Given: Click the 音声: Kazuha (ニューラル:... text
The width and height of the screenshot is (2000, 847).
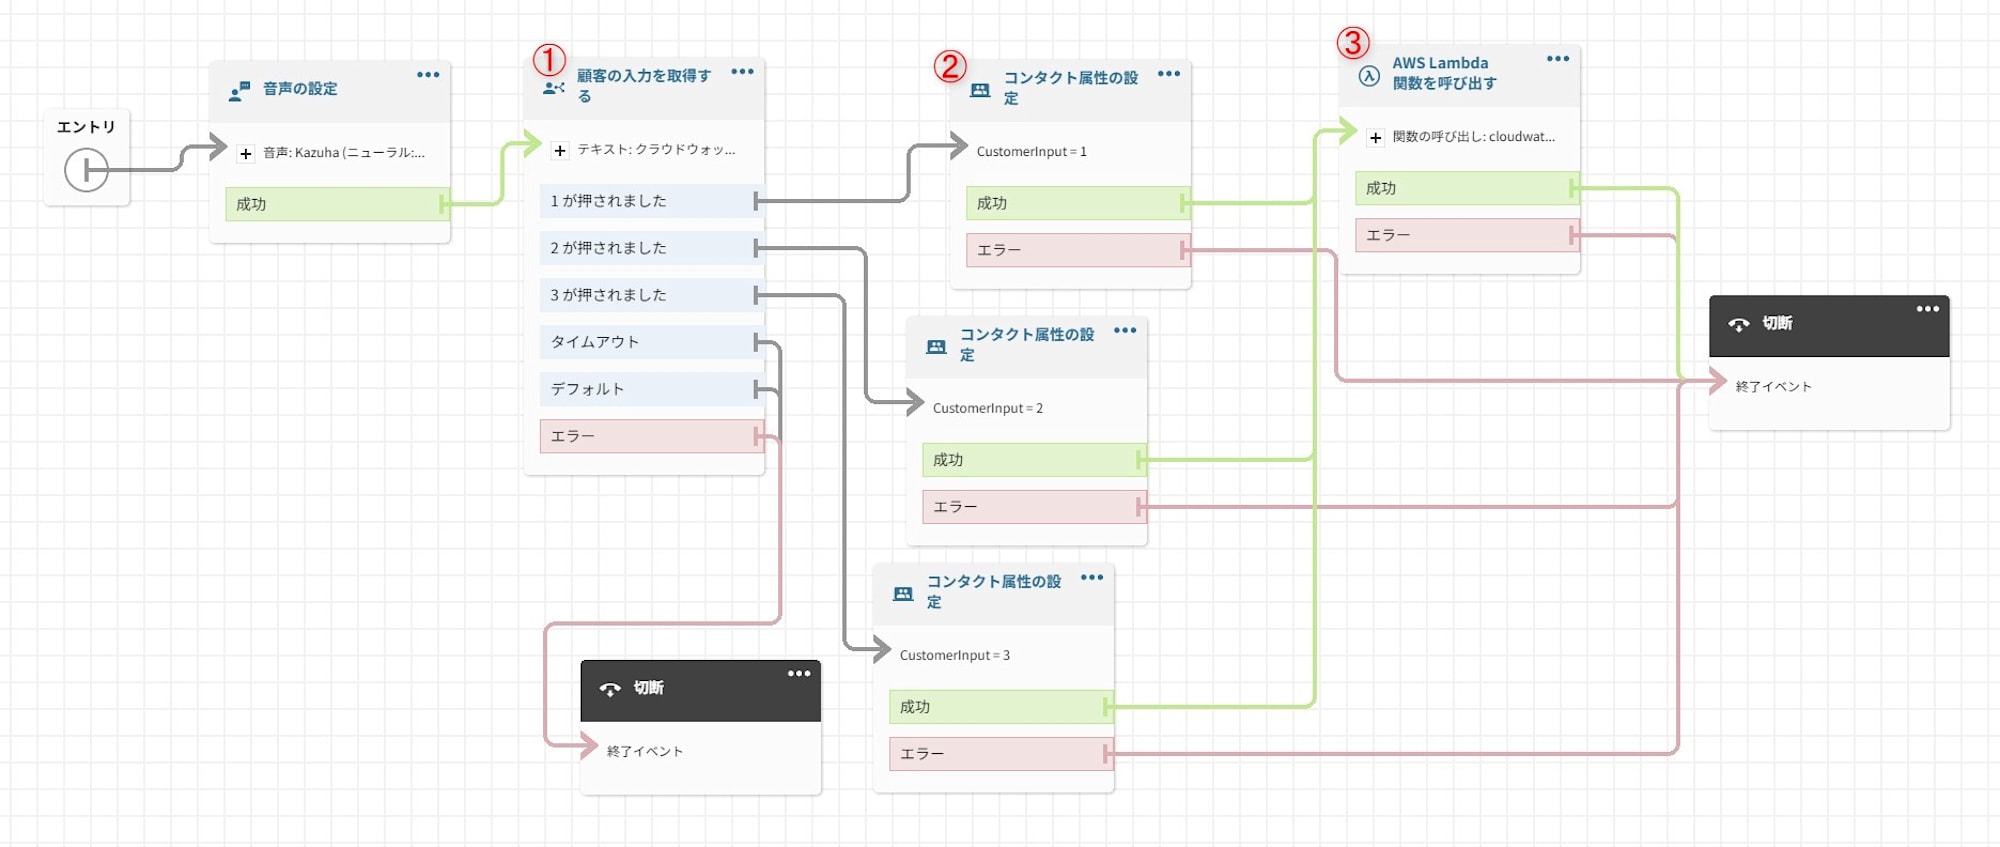Looking at the screenshot, I should tap(344, 153).
